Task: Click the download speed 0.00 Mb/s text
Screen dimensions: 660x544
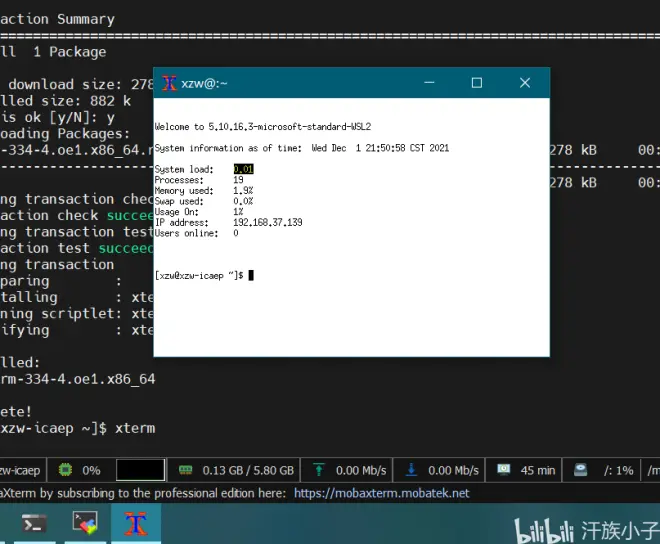Action: 453,470
